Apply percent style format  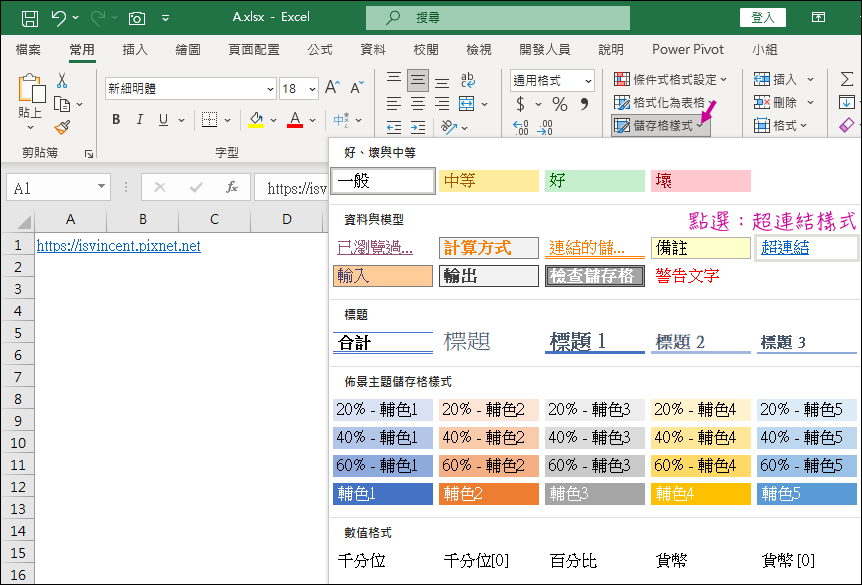pos(560,104)
